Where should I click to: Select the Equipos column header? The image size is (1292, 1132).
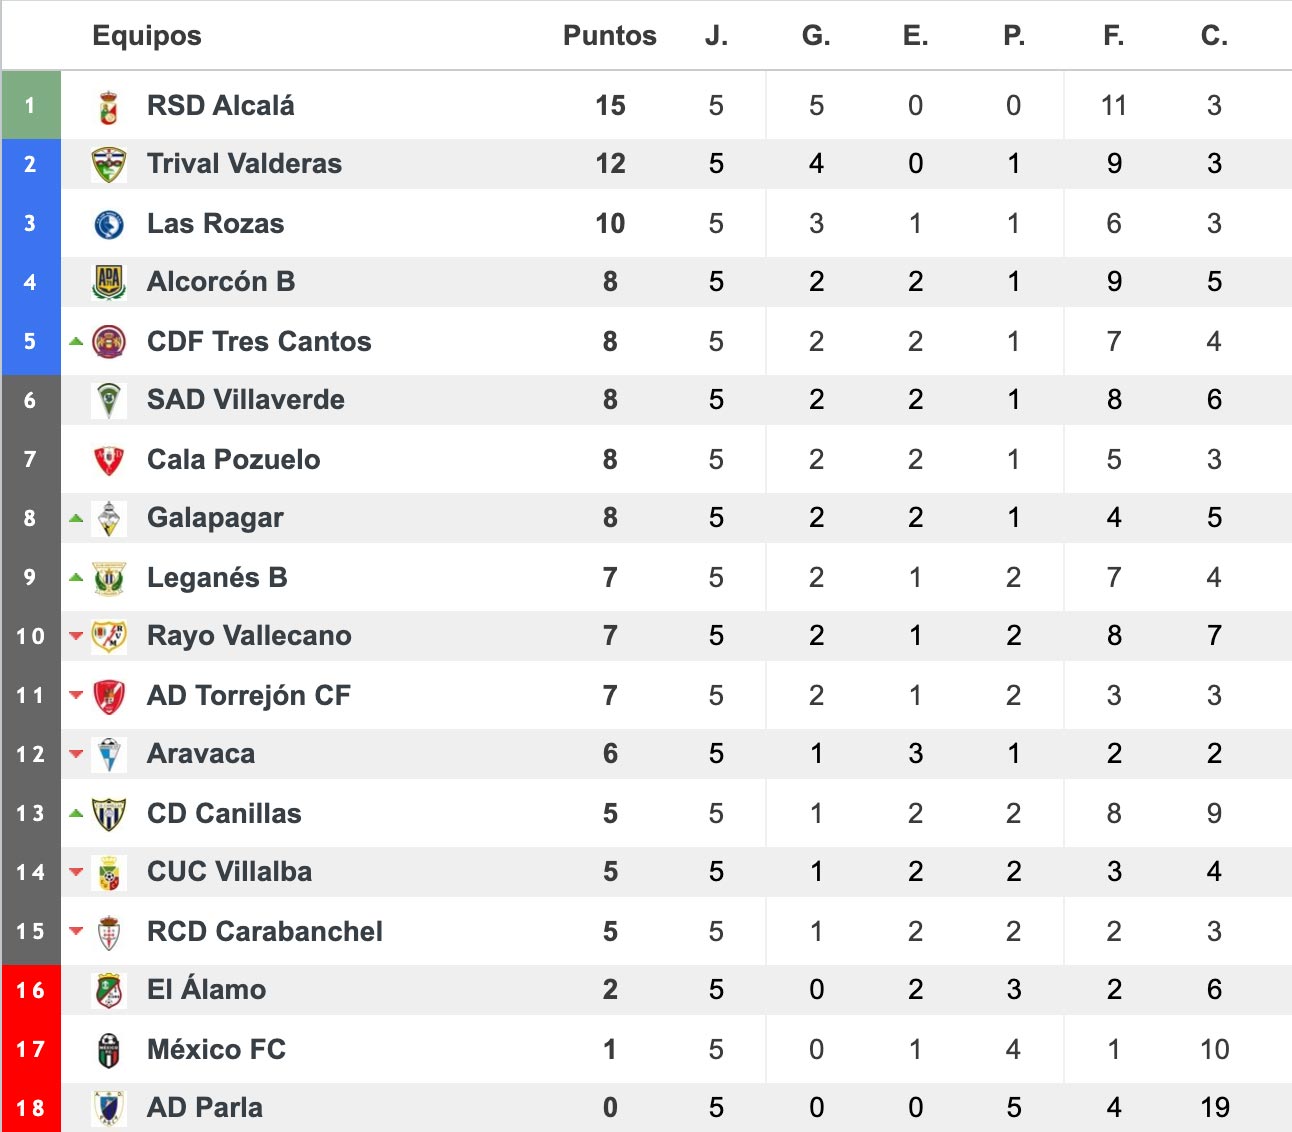point(147,36)
